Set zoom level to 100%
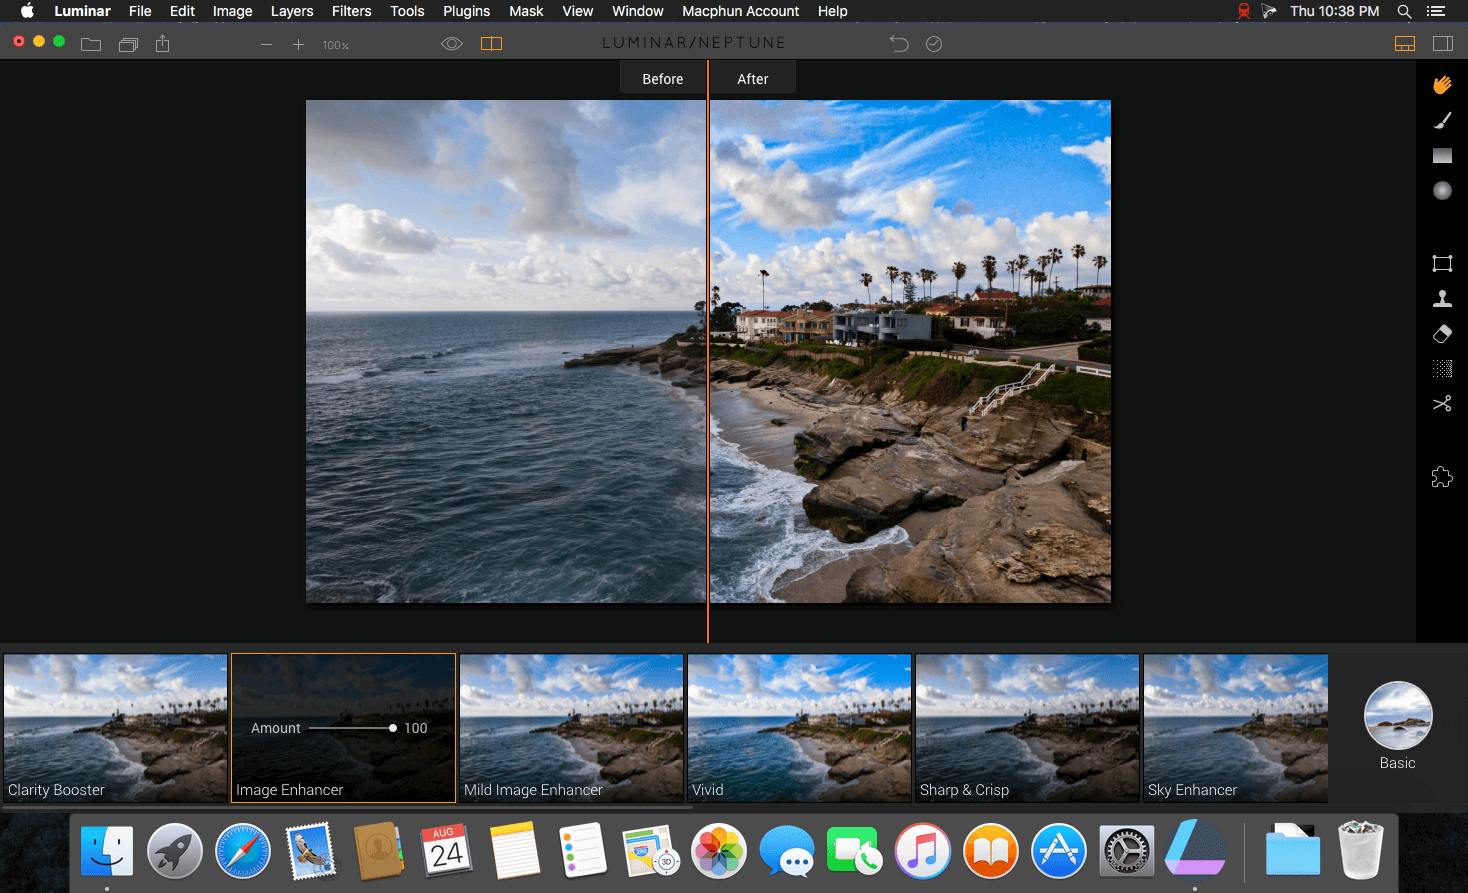Image resolution: width=1468 pixels, height=893 pixels. [336, 46]
